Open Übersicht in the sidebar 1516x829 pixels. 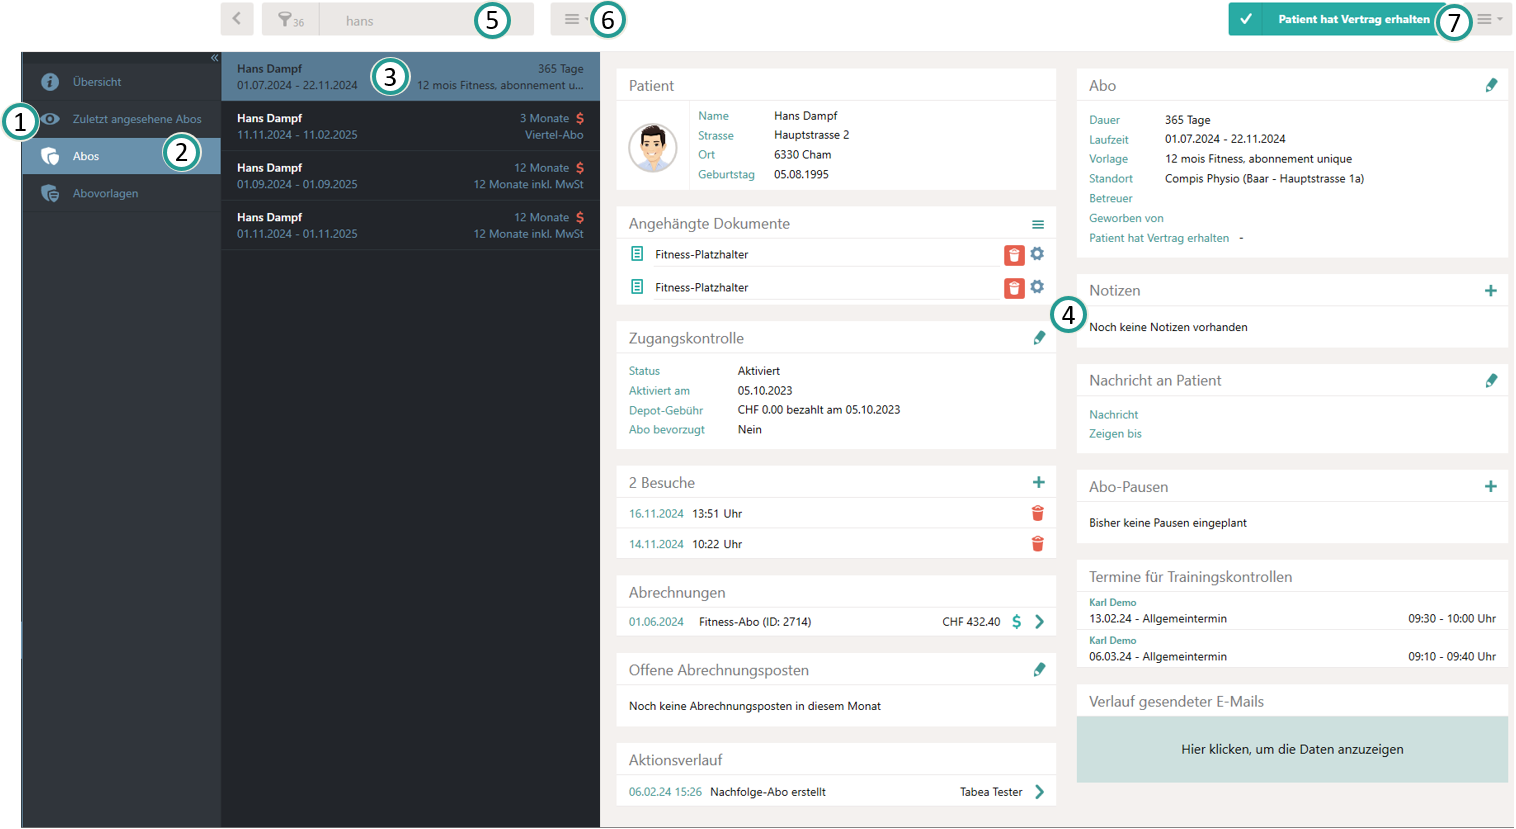click(121, 82)
